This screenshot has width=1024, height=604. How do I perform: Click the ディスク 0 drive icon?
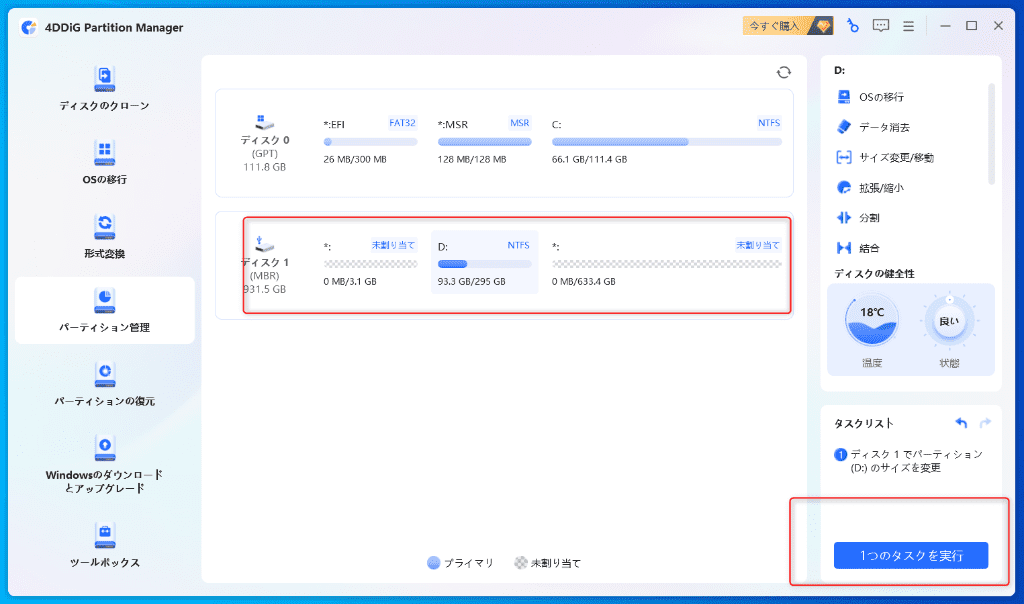pos(264,121)
